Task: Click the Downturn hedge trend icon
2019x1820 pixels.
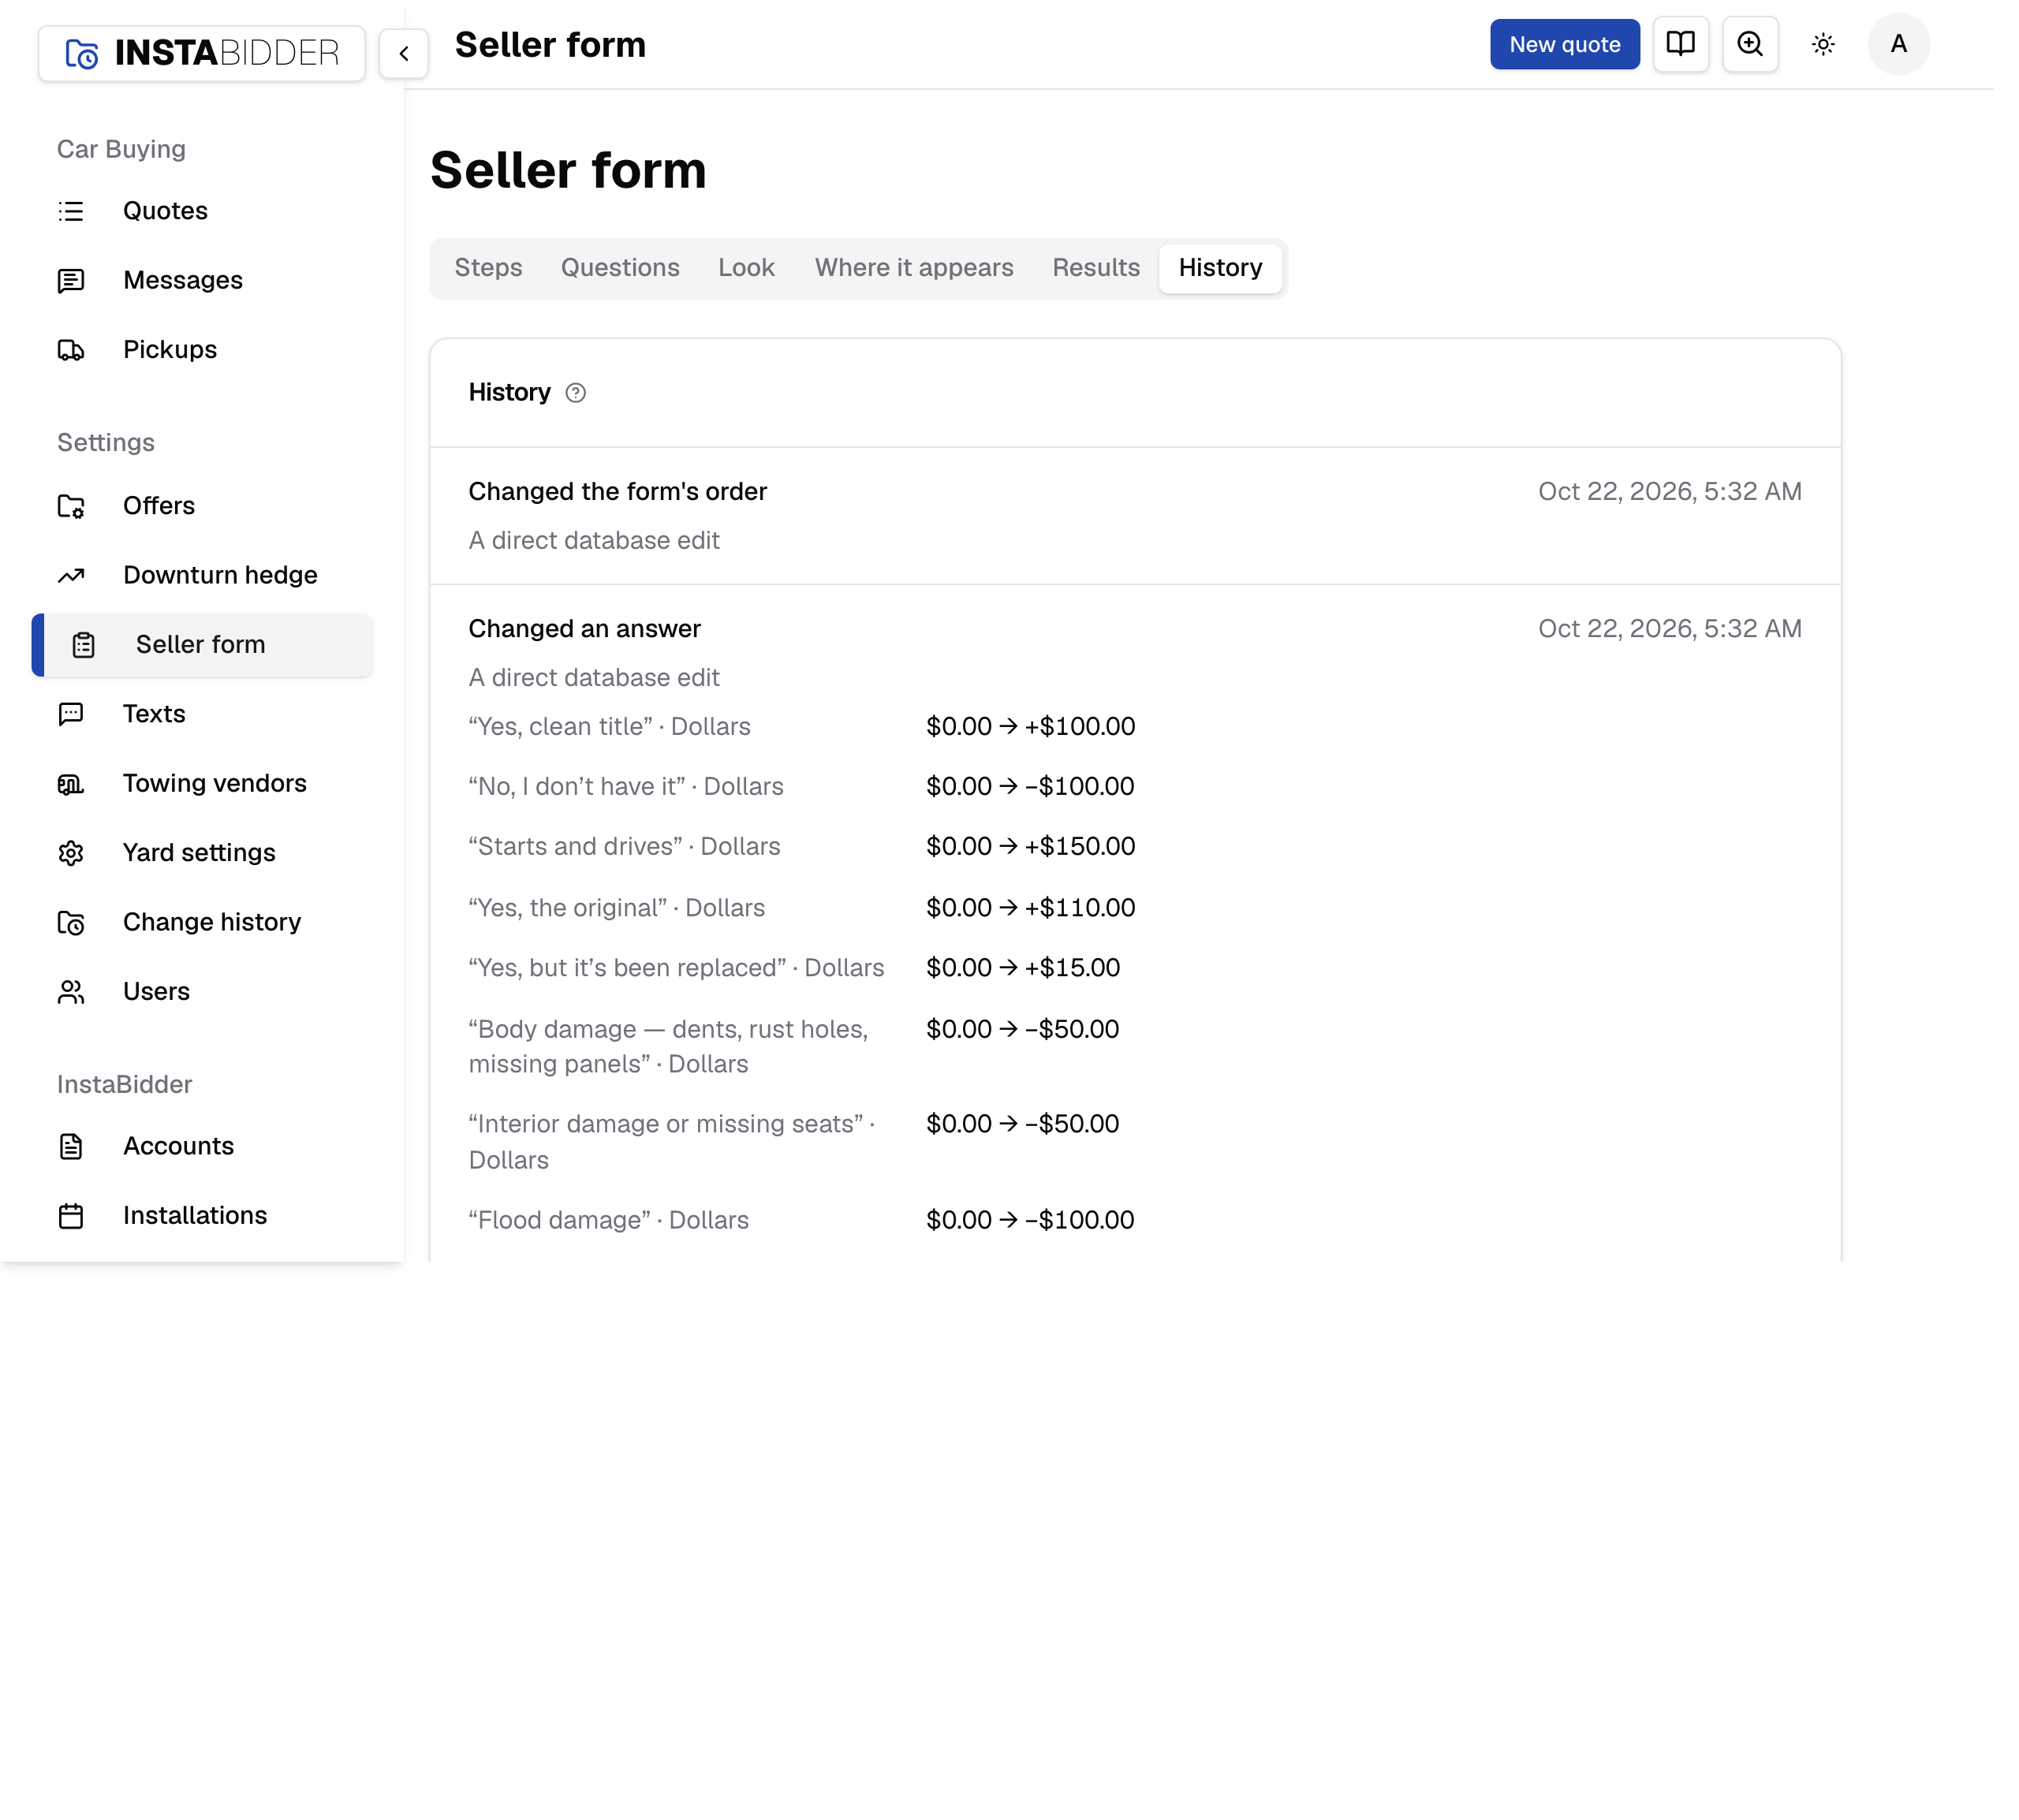Action: [x=71, y=575]
